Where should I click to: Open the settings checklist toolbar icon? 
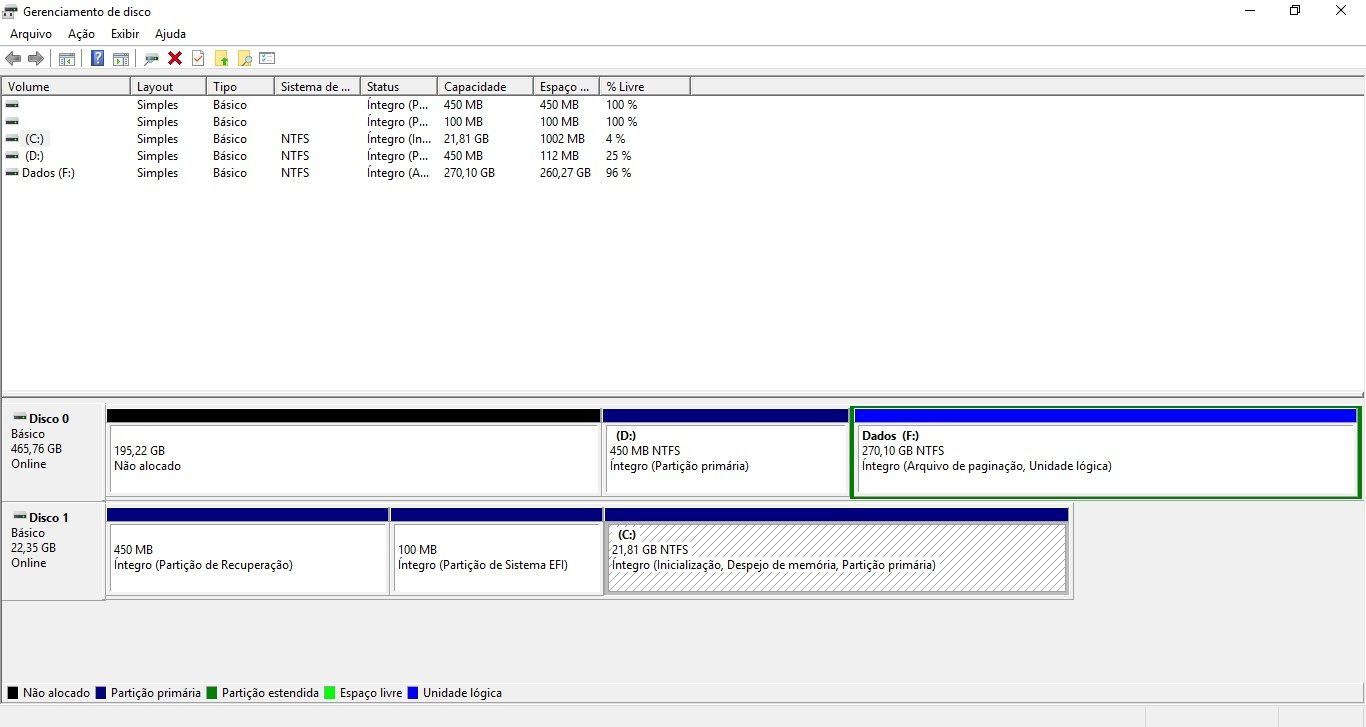tap(267, 58)
